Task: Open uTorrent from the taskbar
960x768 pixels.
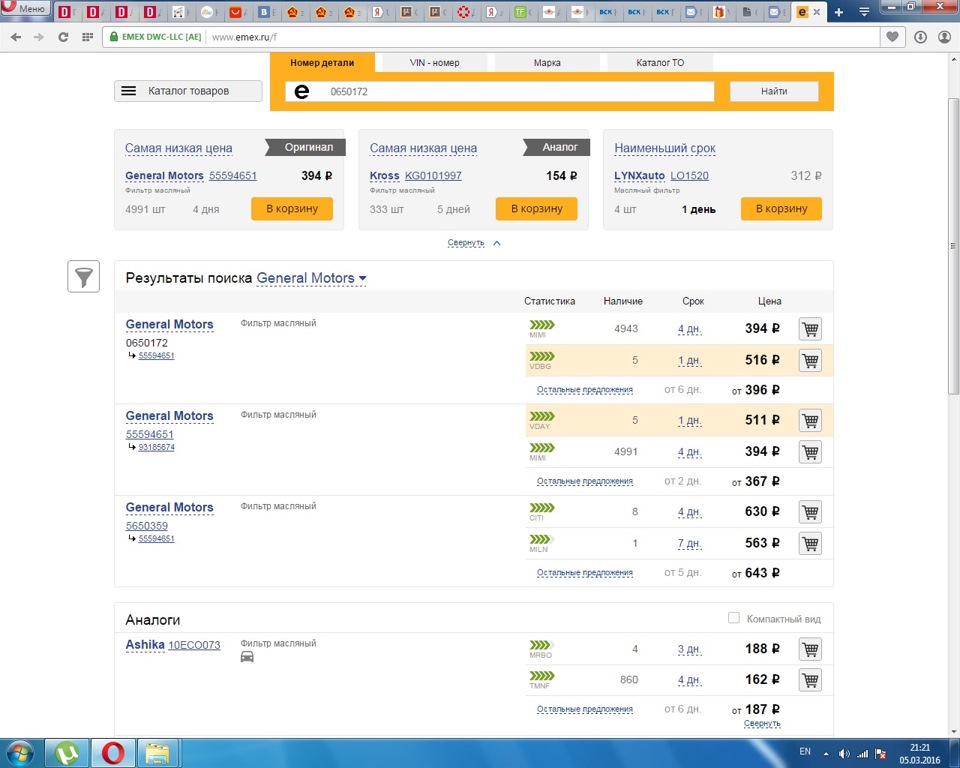Action: click(x=67, y=753)
